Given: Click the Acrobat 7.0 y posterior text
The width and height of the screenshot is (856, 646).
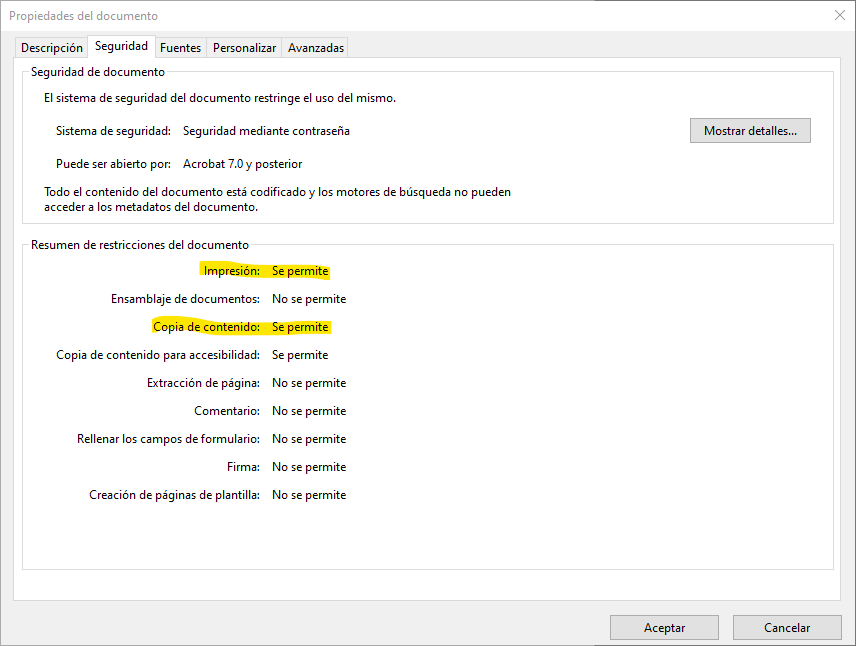Looking at the screenshot, I should tap(242, 164).
